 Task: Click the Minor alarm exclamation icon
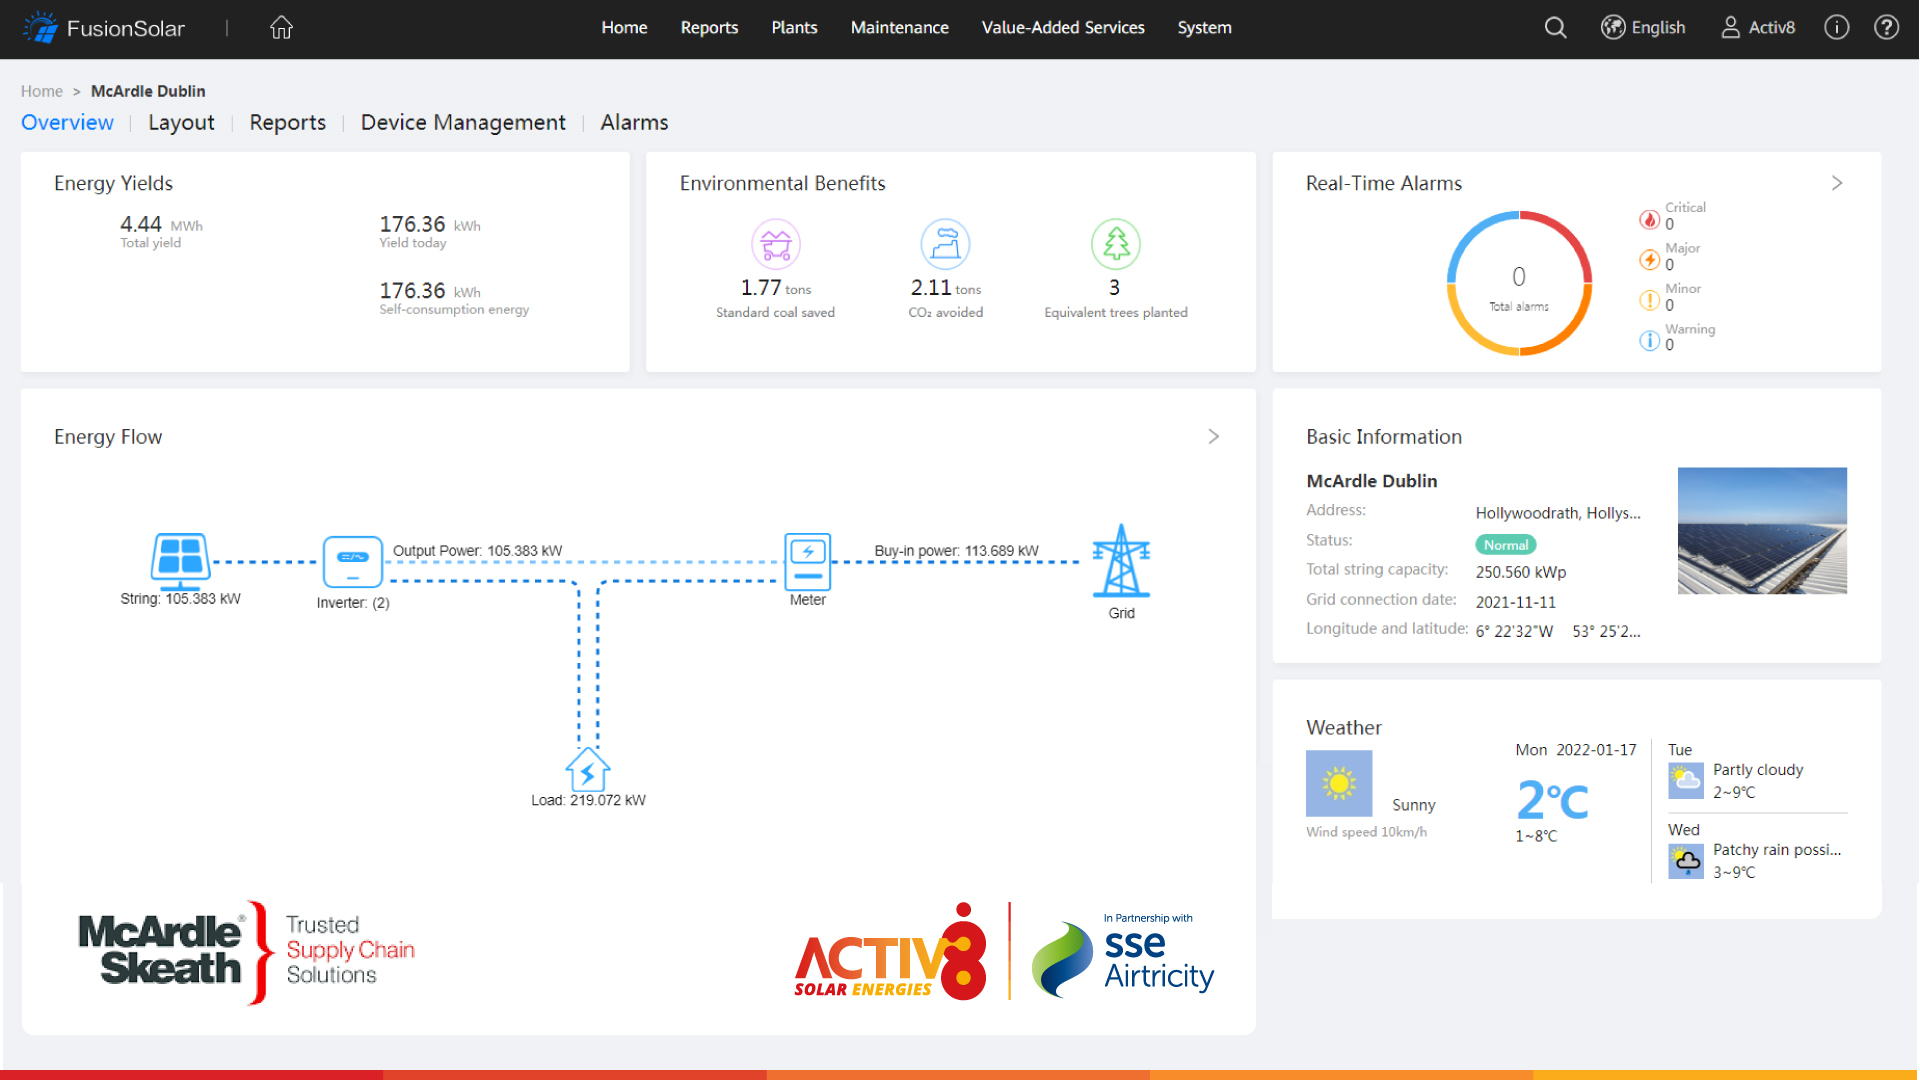1649,300
